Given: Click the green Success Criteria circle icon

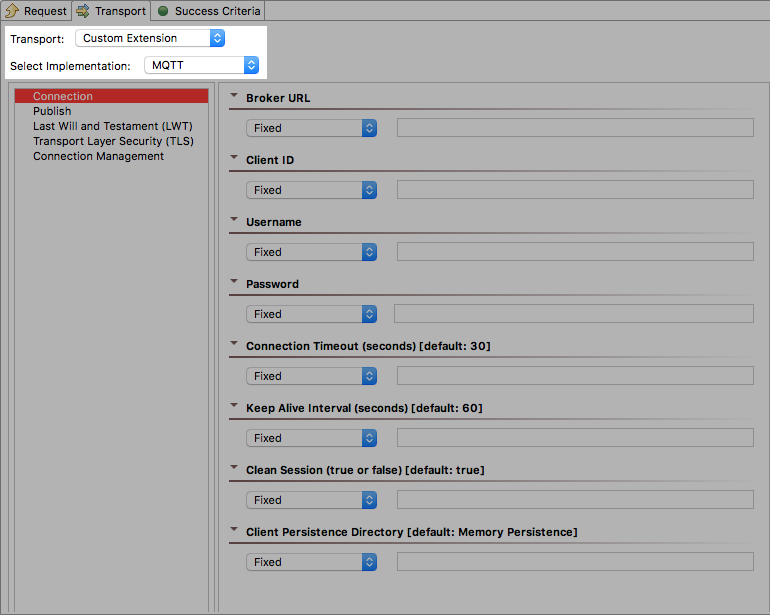Looking at the screenshot, I should pyautogui.click(x=163, y=11).
